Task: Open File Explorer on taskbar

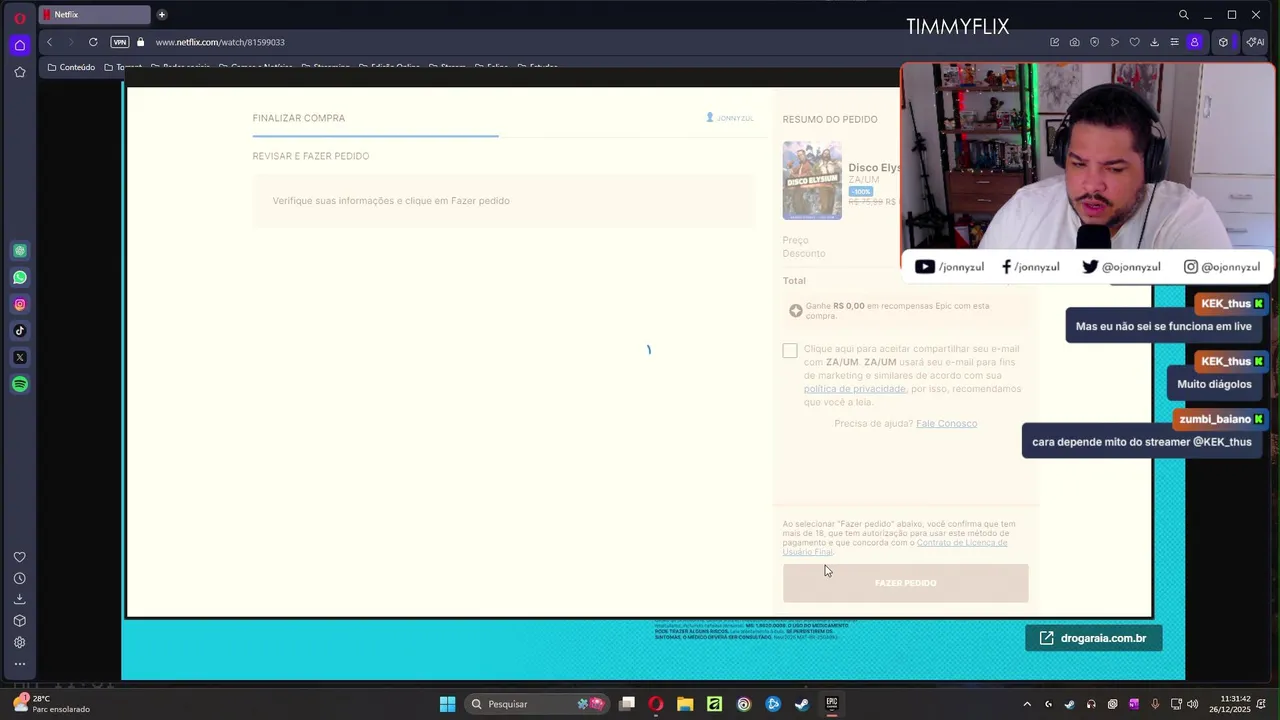Action: point(685,704)
